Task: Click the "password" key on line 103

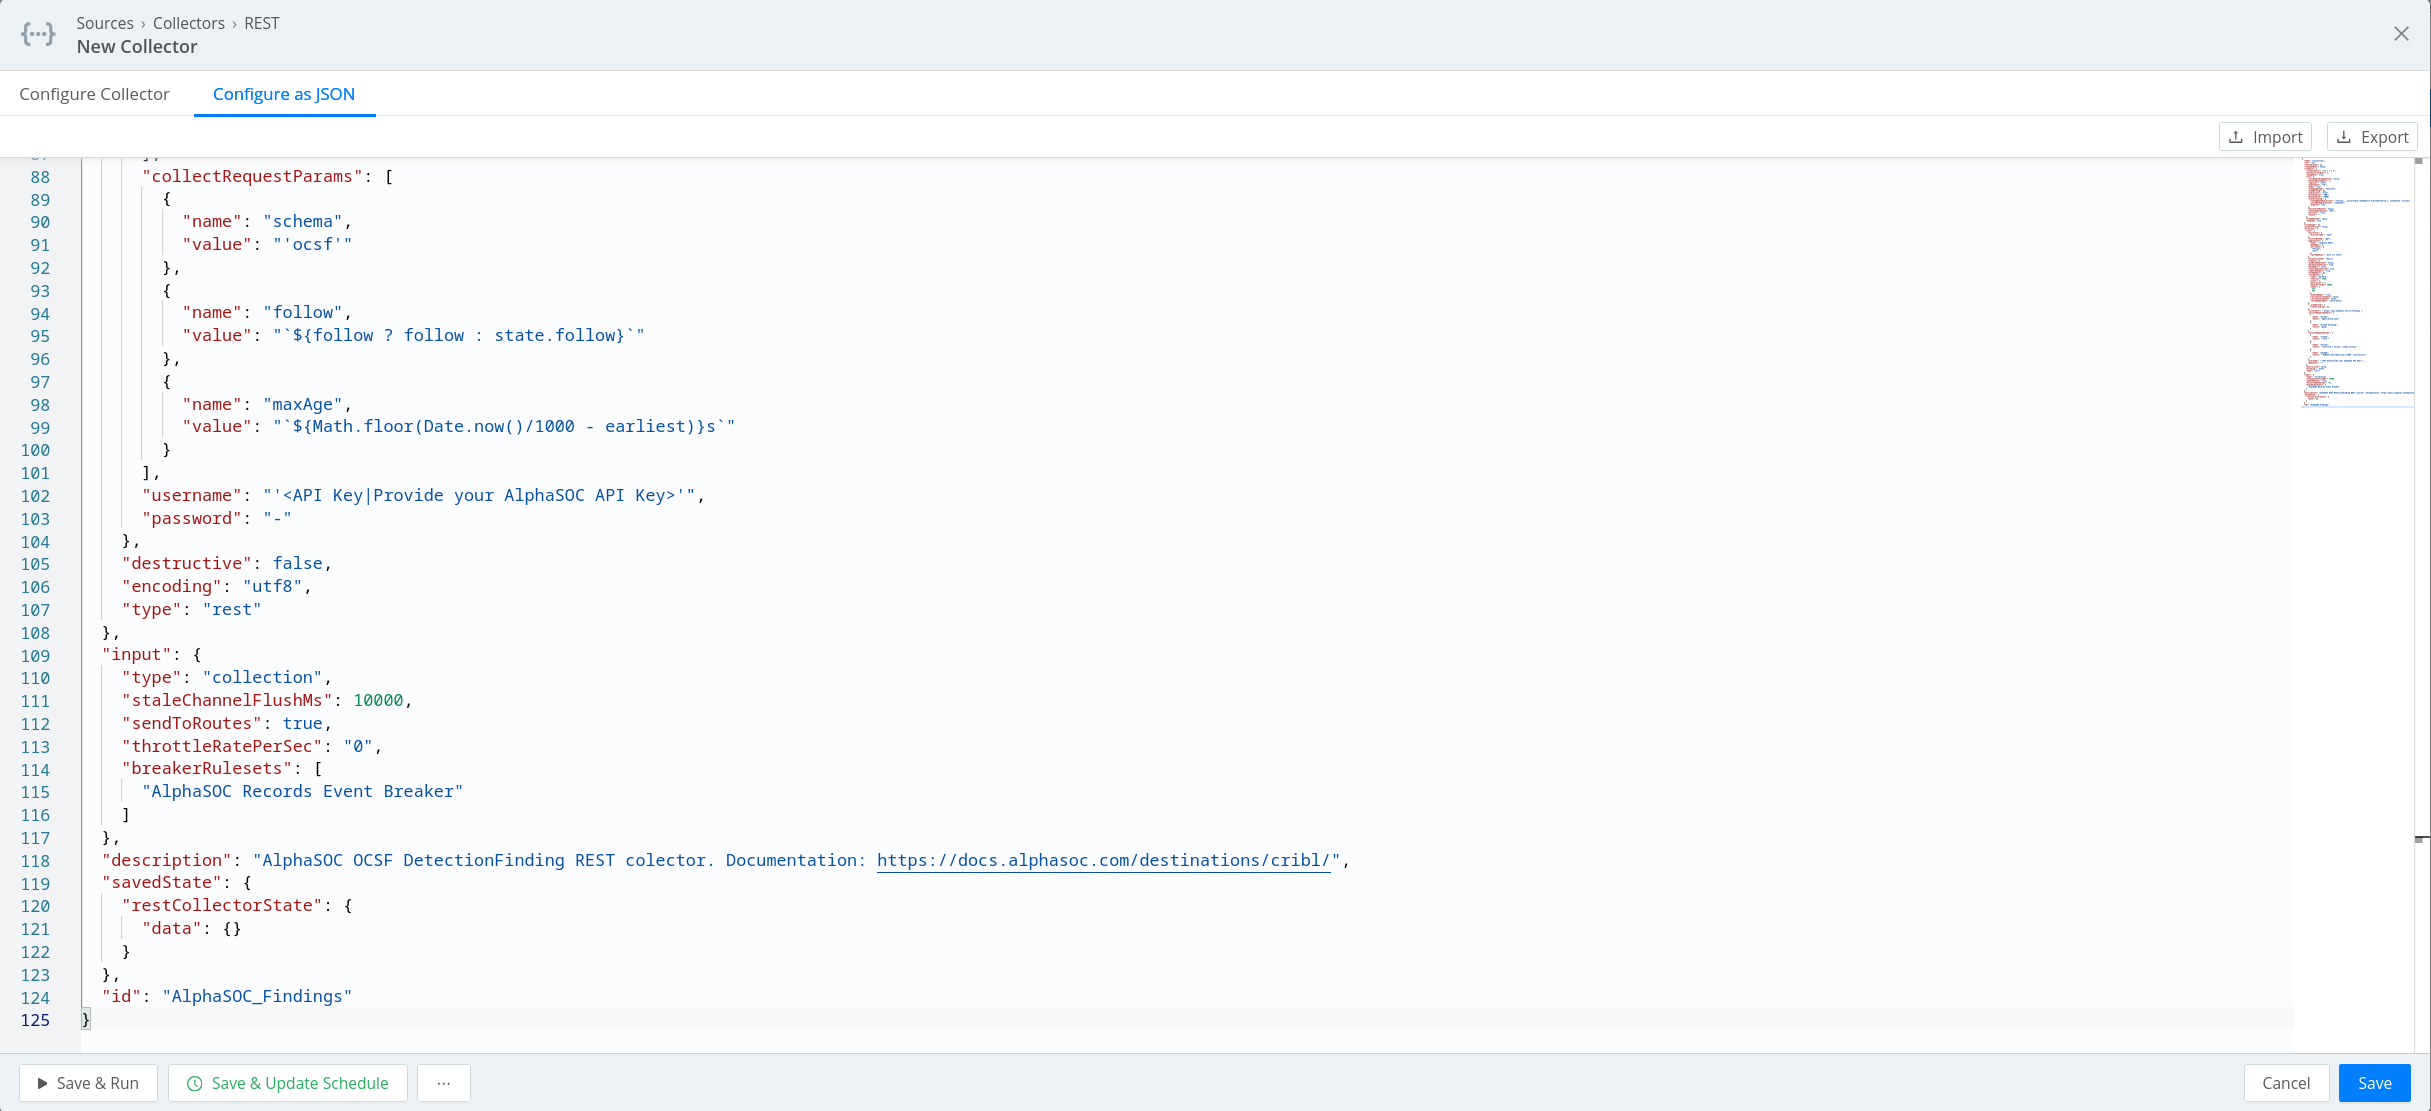Action: pyautogui.click(x=192, y=518)
